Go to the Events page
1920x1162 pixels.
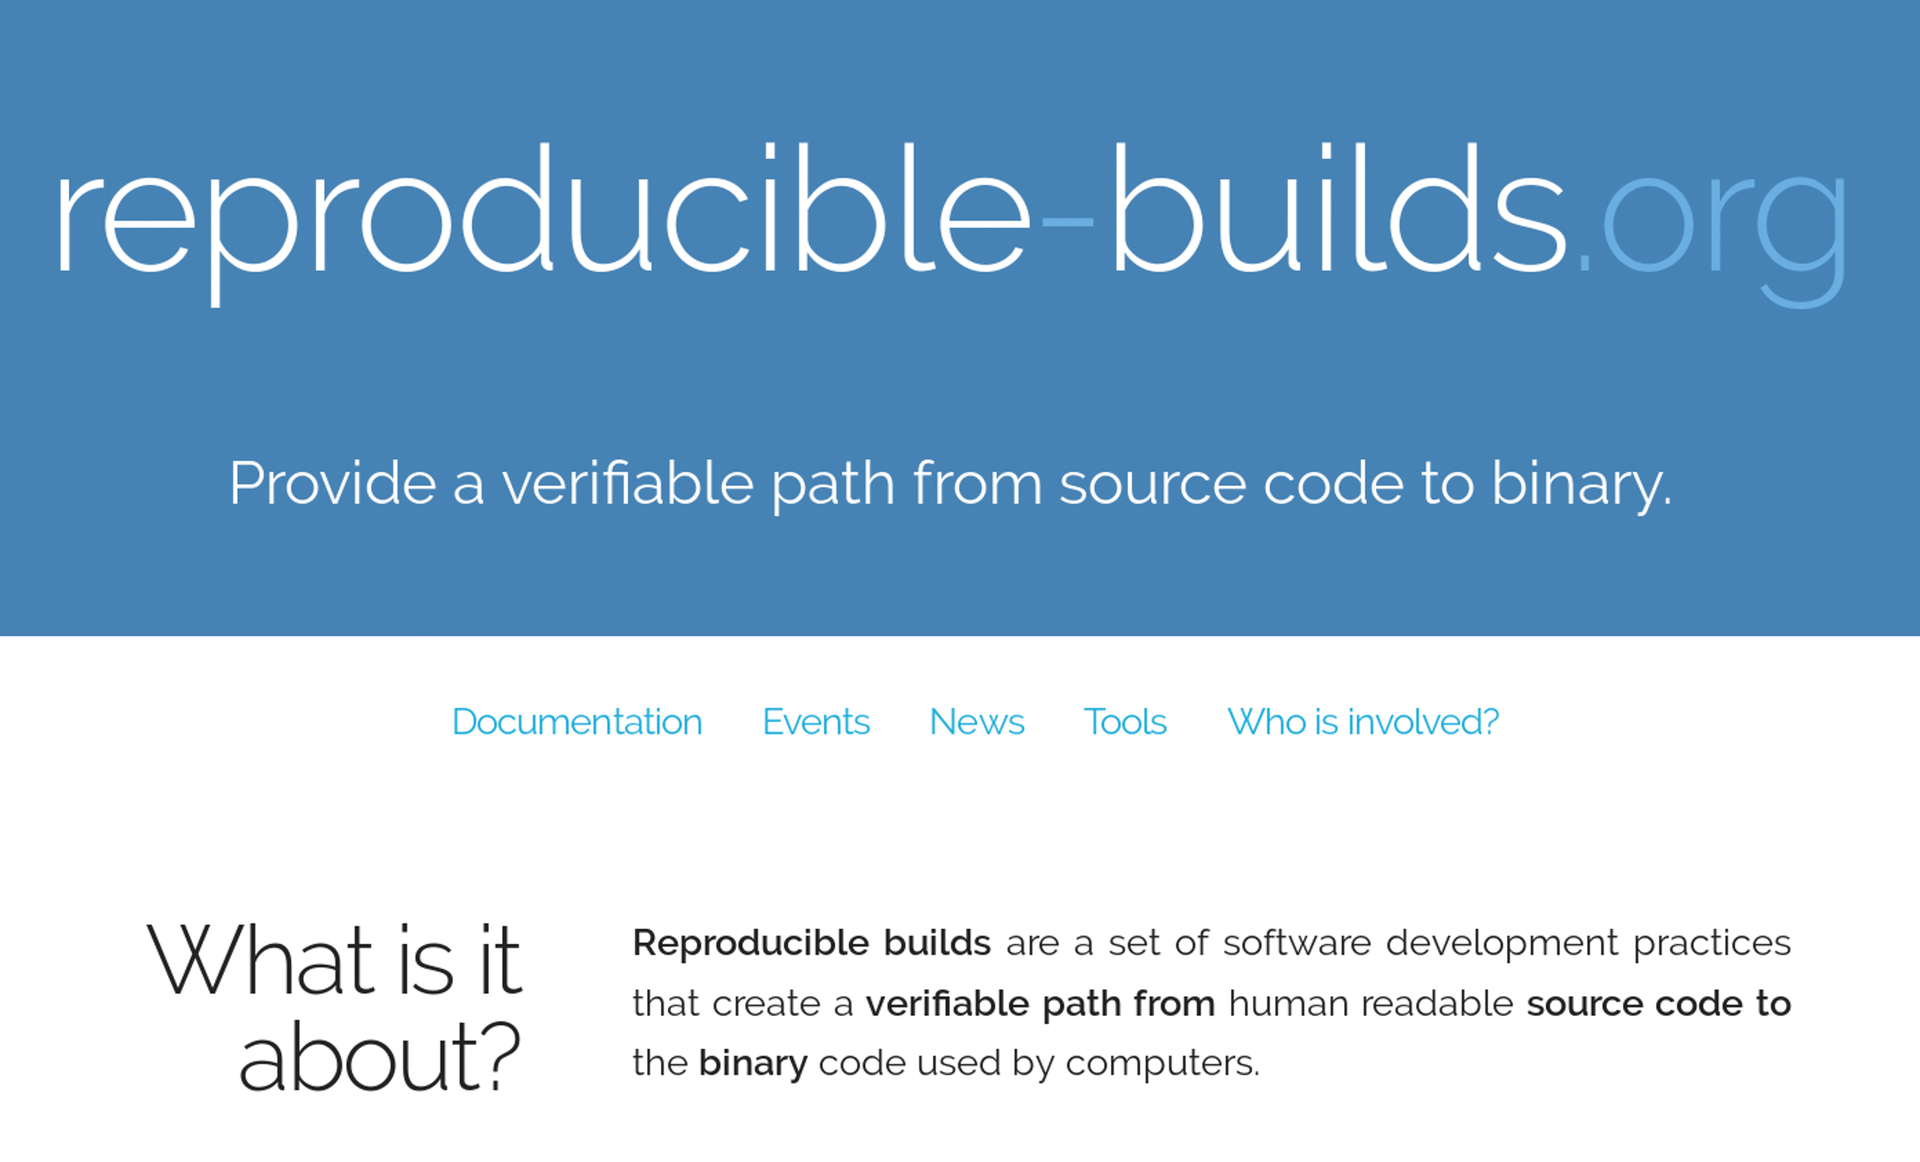pyautogui.click(x=815, y=722)
